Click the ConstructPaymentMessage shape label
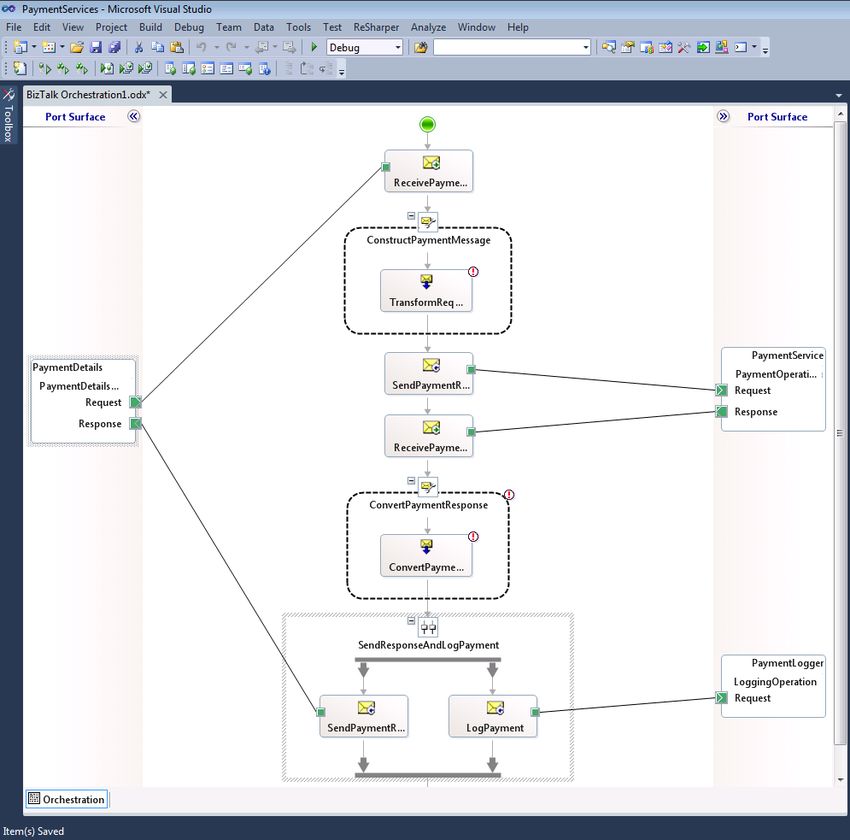Image resolution: width=850 pixels, height=840 pixels. coord(428,240)
